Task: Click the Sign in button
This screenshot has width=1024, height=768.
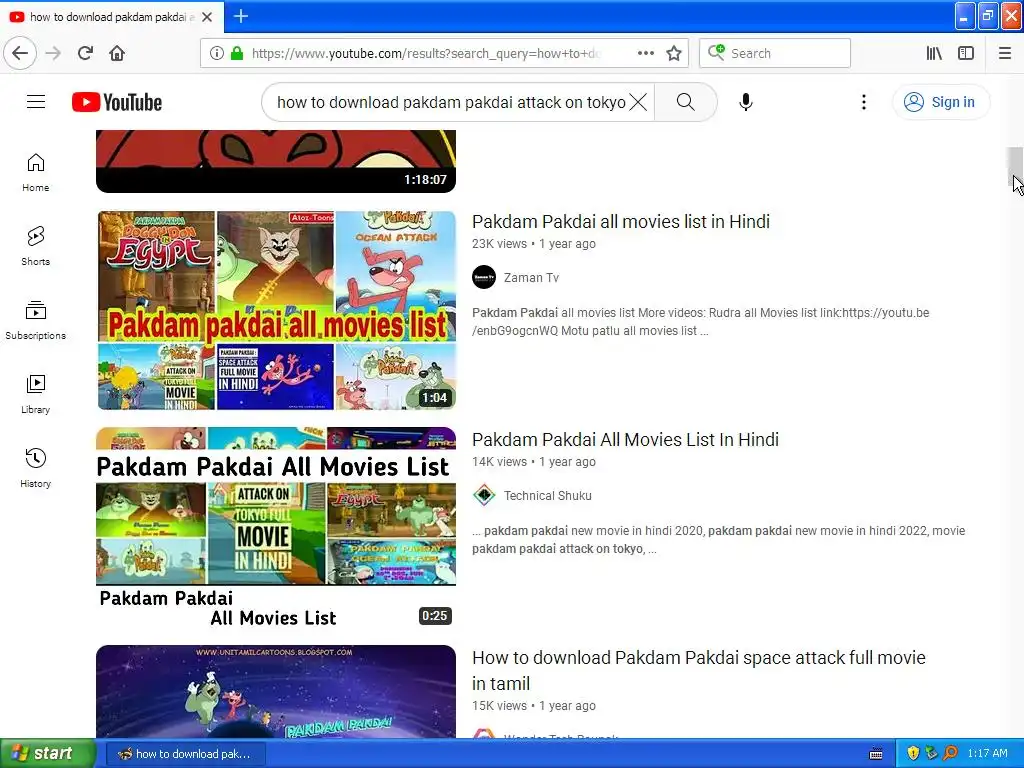Action: 940,102
